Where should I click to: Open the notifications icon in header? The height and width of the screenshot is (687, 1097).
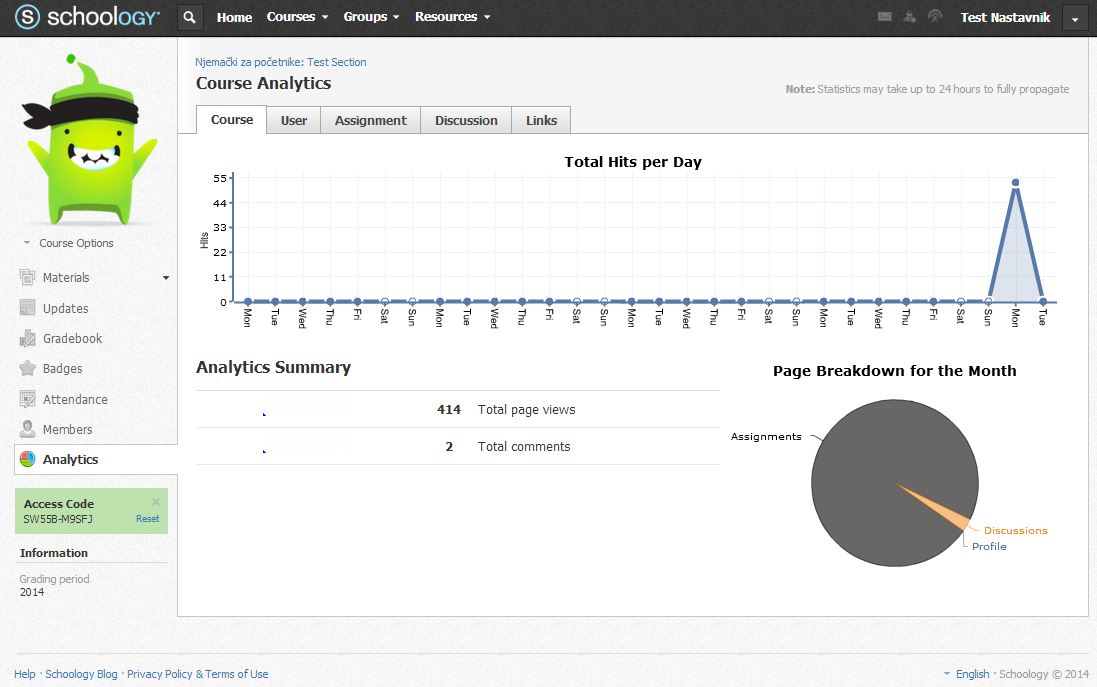(x=935, y=17)
